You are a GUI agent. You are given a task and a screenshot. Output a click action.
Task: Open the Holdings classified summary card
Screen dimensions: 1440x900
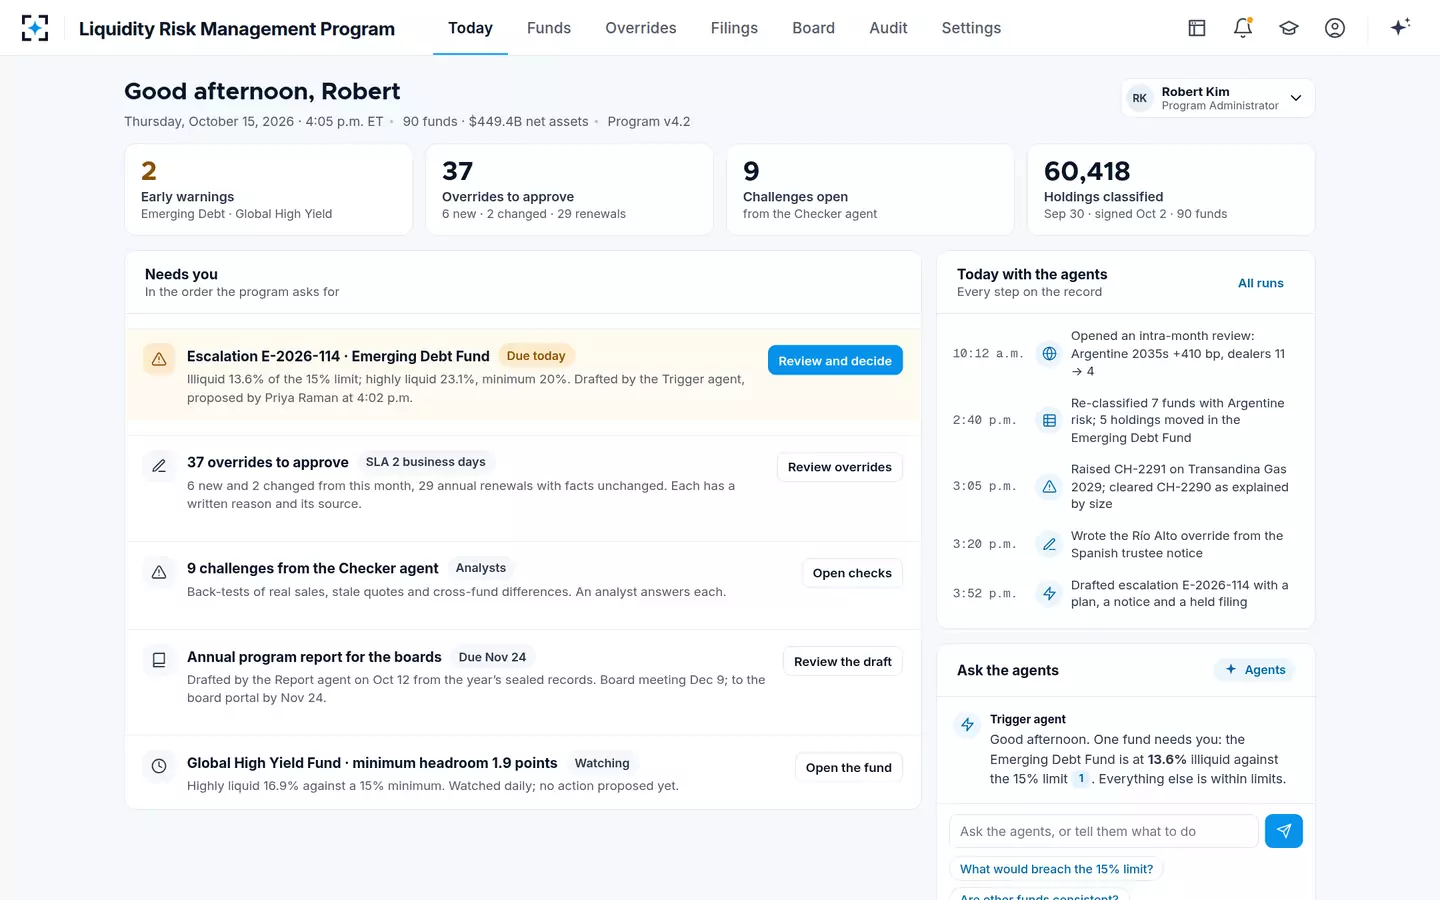click(1171, 190)
